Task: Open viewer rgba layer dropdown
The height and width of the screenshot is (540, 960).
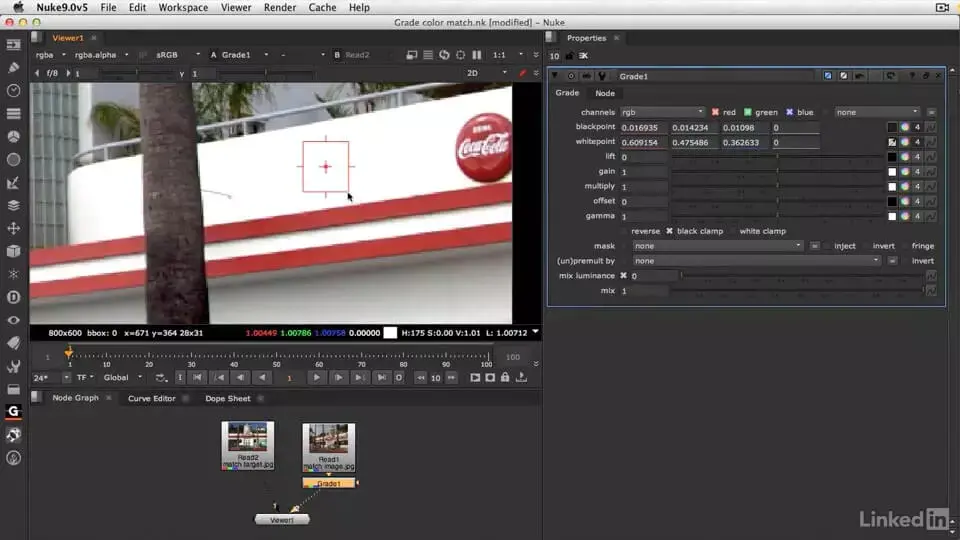Action: (x=50, y=54)
